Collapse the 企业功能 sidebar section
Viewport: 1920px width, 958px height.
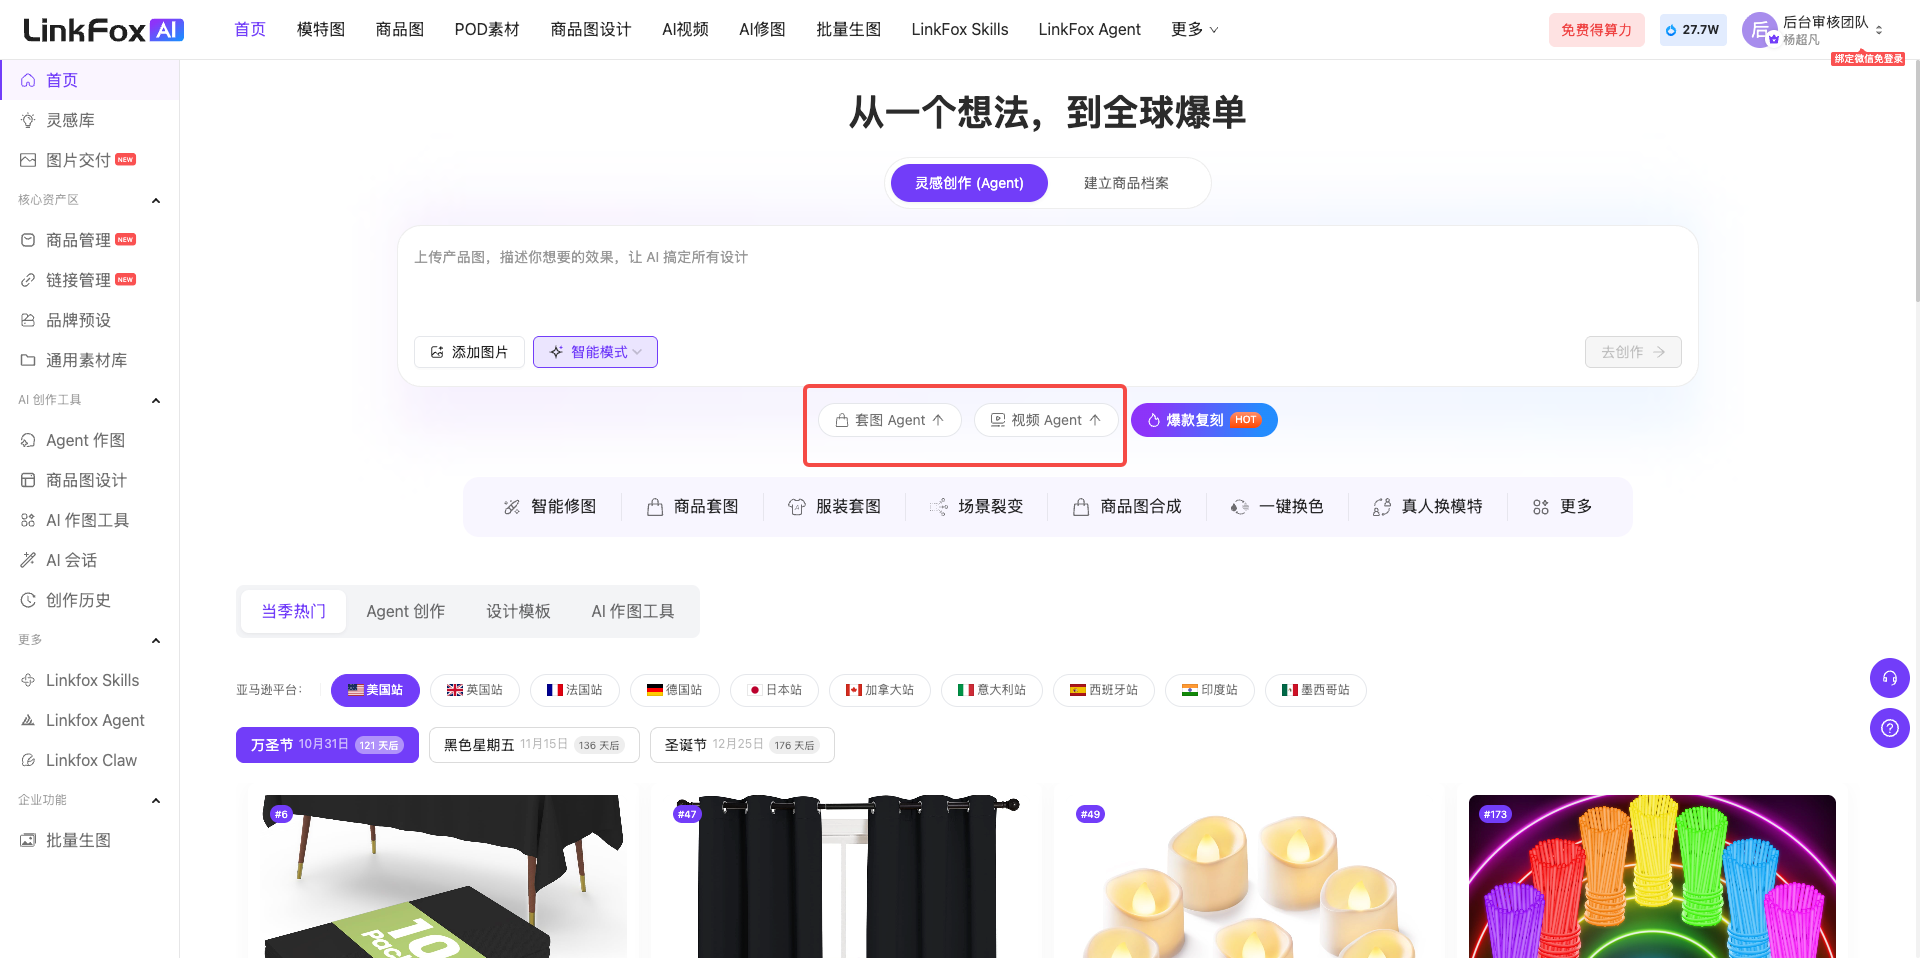[156, 800]
